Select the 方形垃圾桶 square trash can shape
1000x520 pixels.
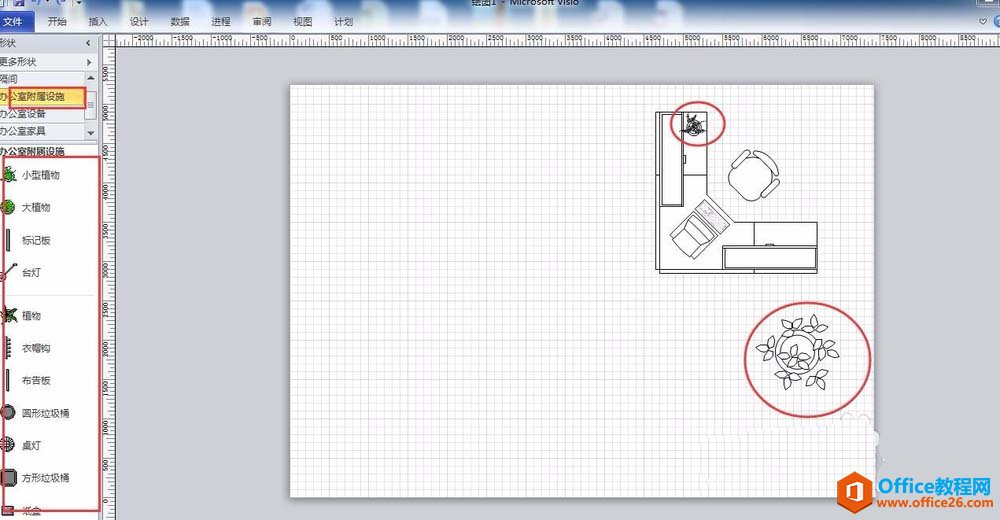click(x=35, y=477)
